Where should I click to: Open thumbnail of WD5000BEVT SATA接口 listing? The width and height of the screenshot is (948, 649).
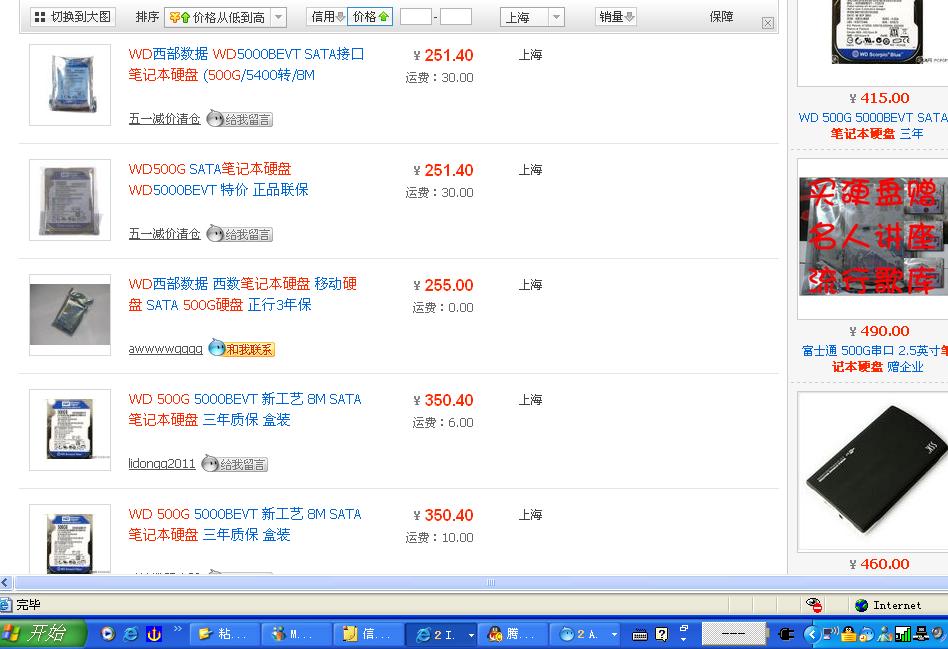pyautogui.click(x=70, y=85)
